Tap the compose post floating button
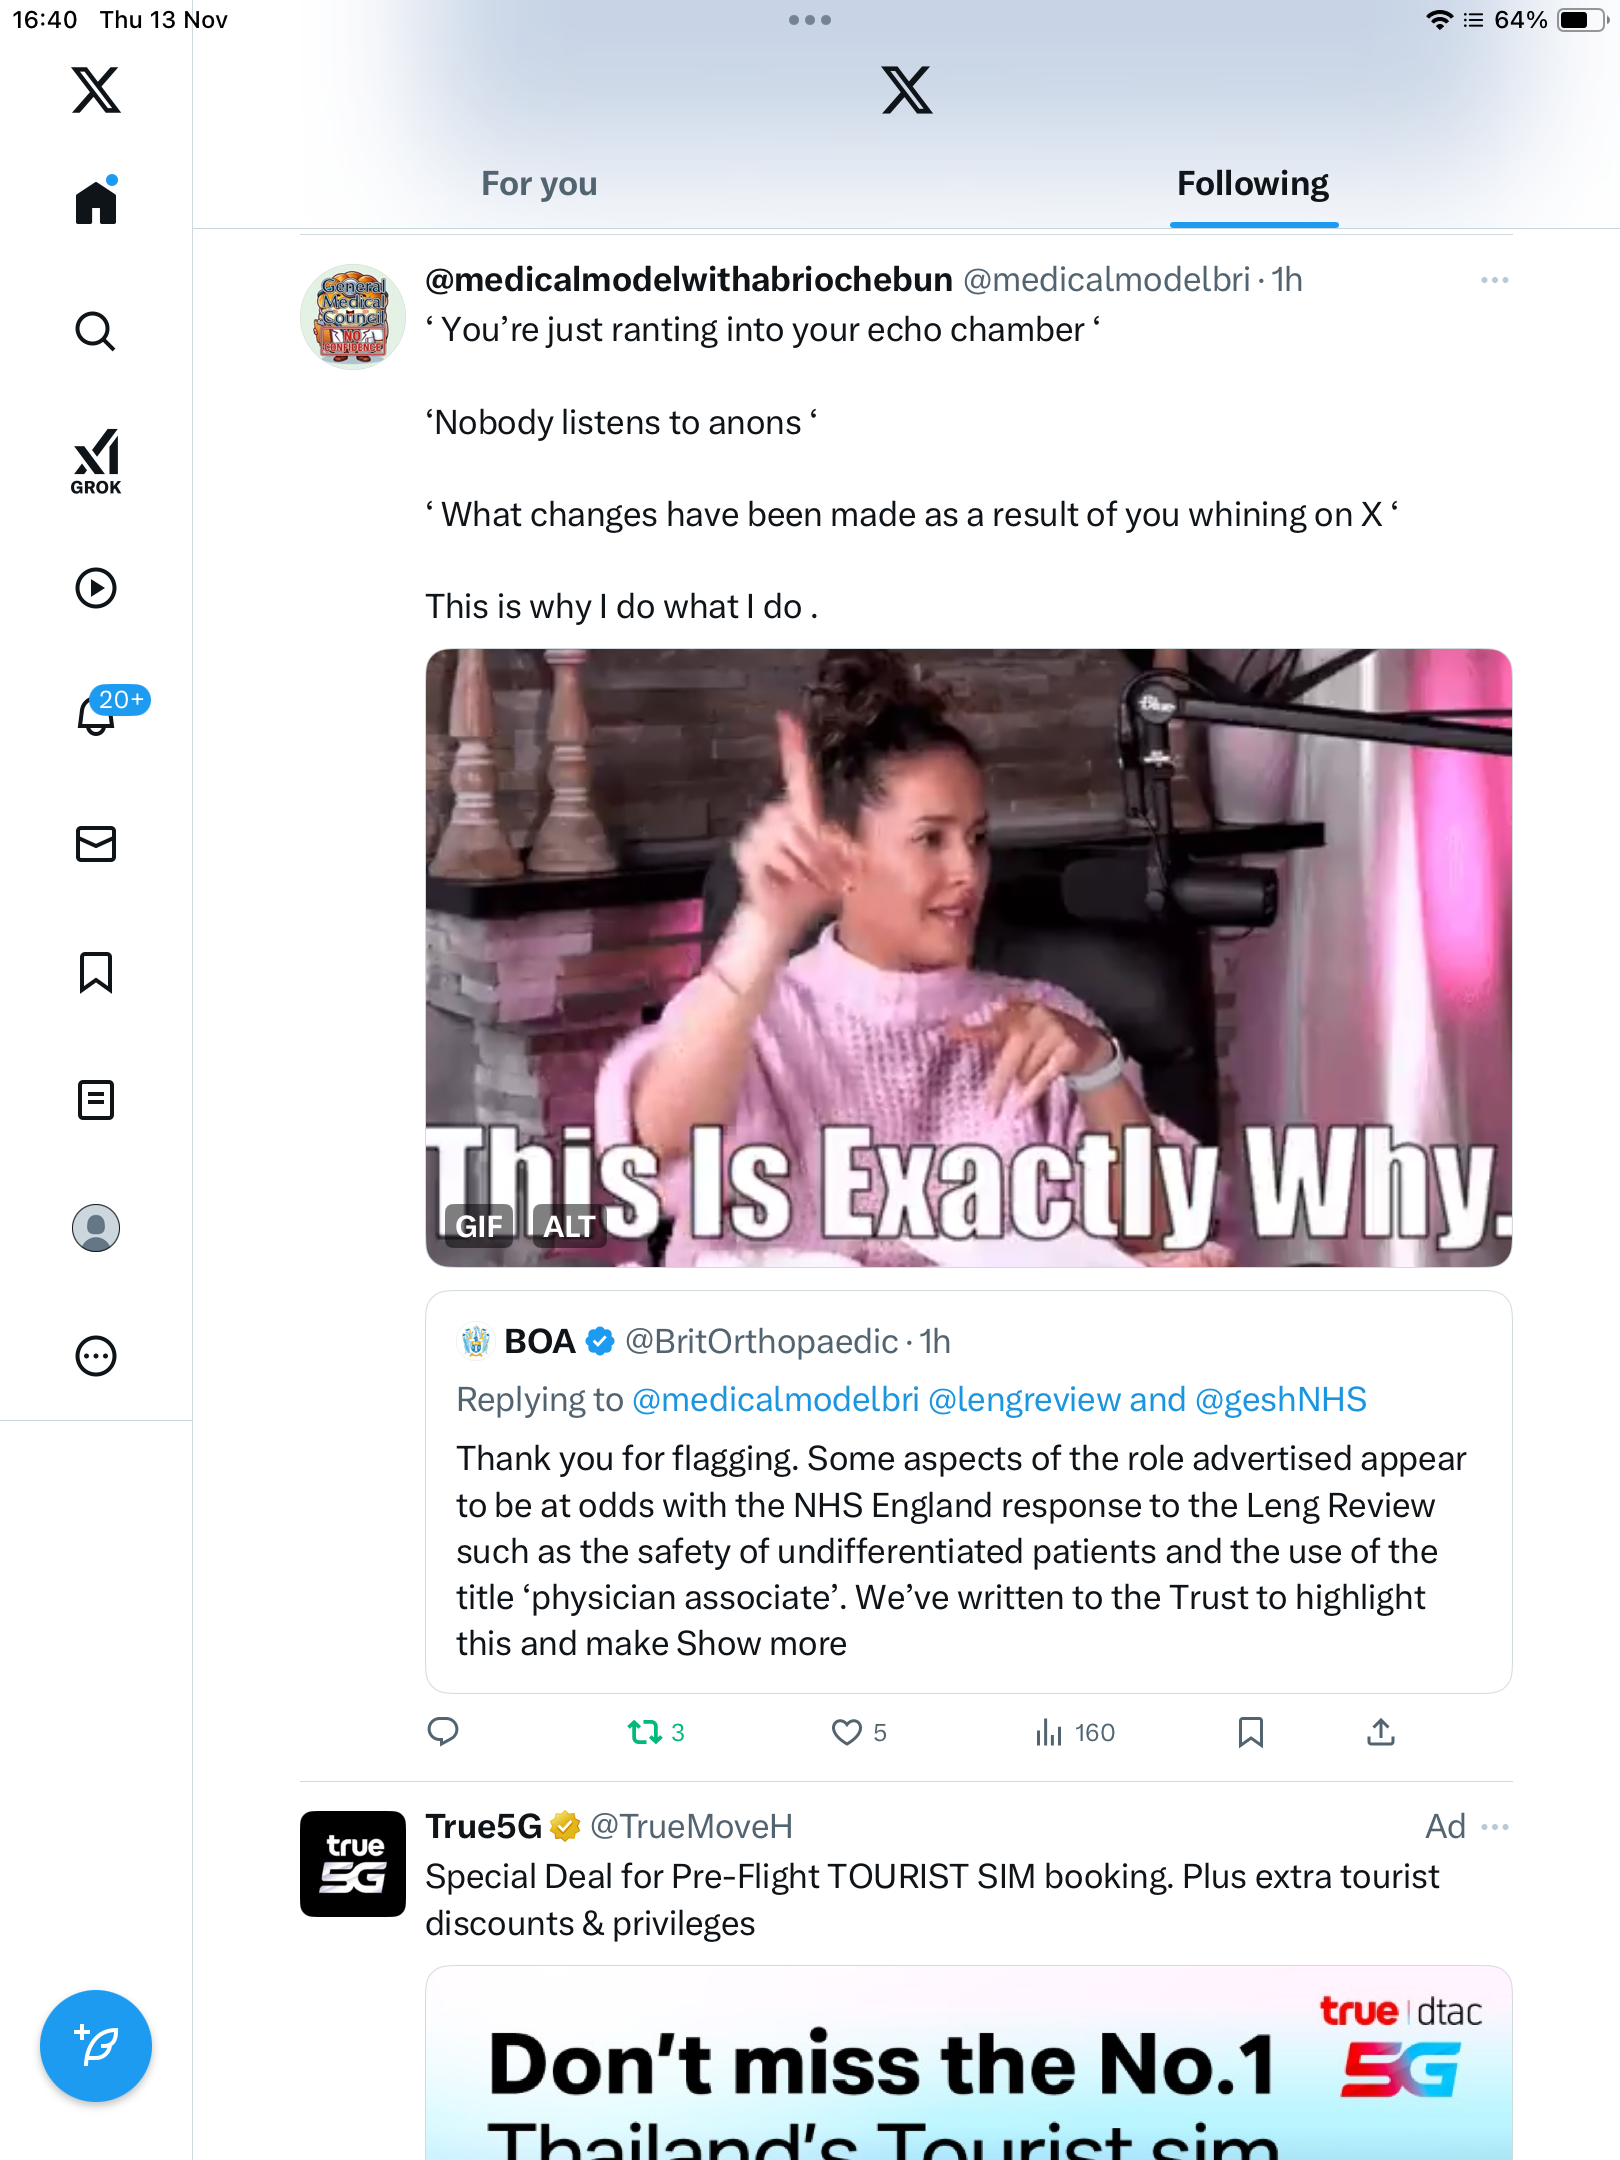 point(96,2046)
